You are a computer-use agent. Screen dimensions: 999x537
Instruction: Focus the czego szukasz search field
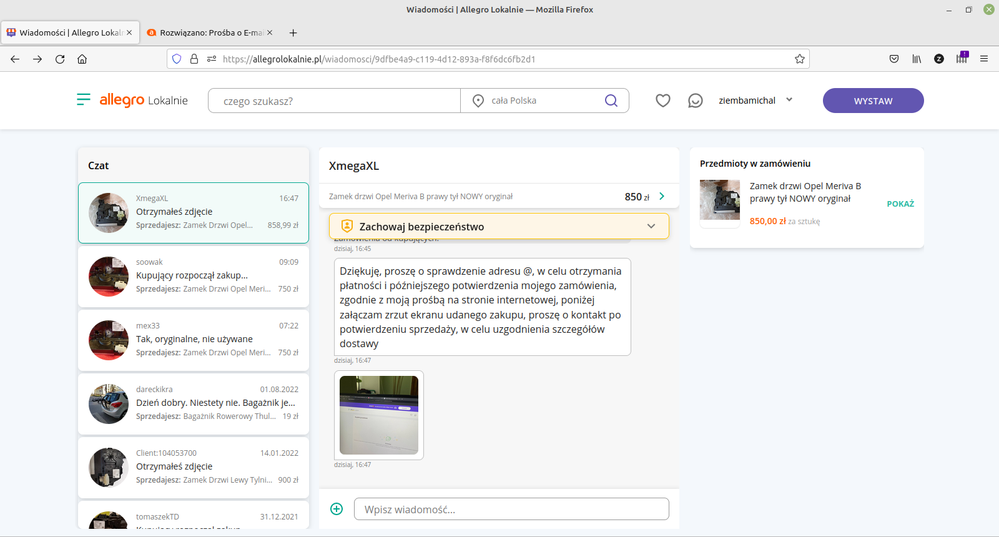coord(334,101)
